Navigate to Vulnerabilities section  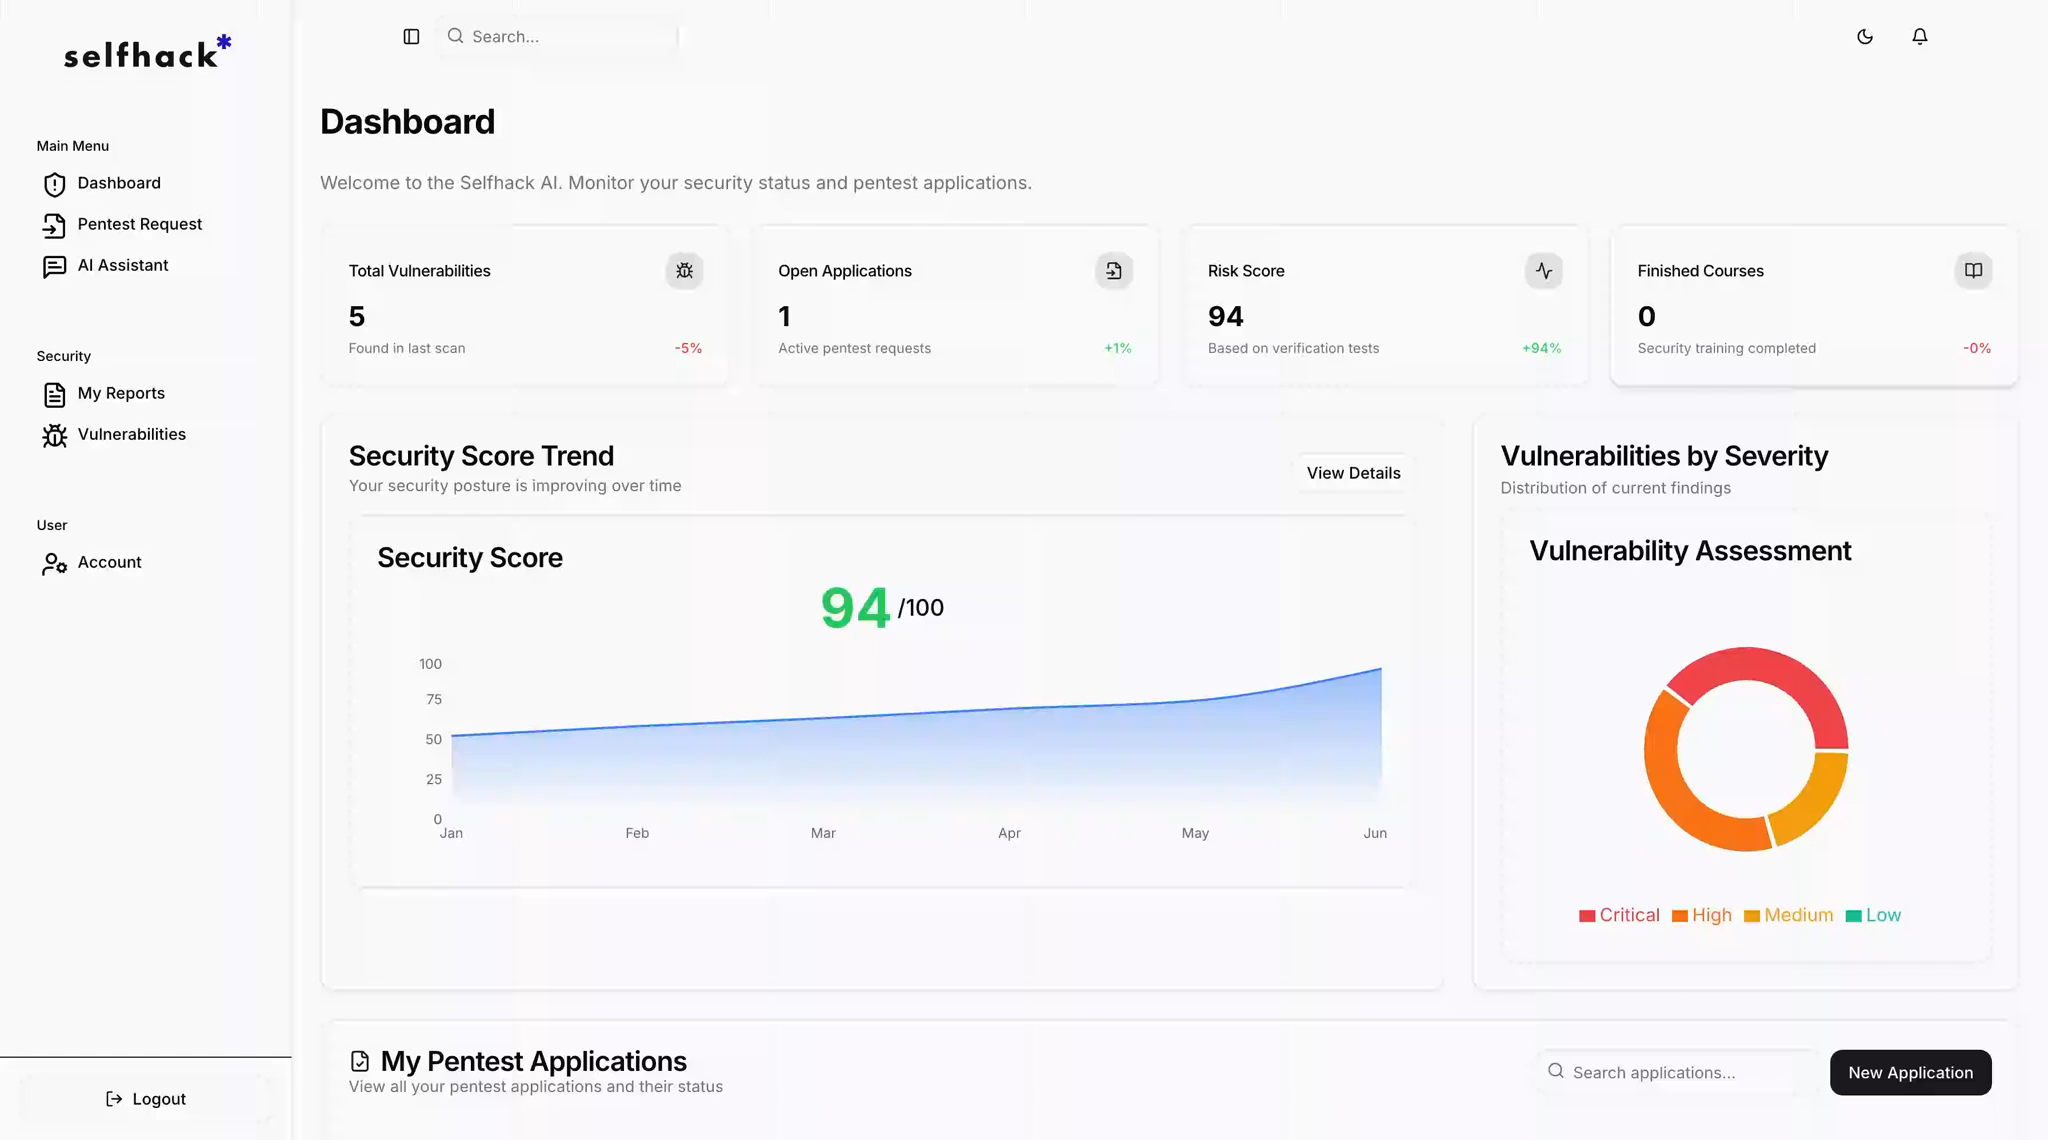coord(131,434)
